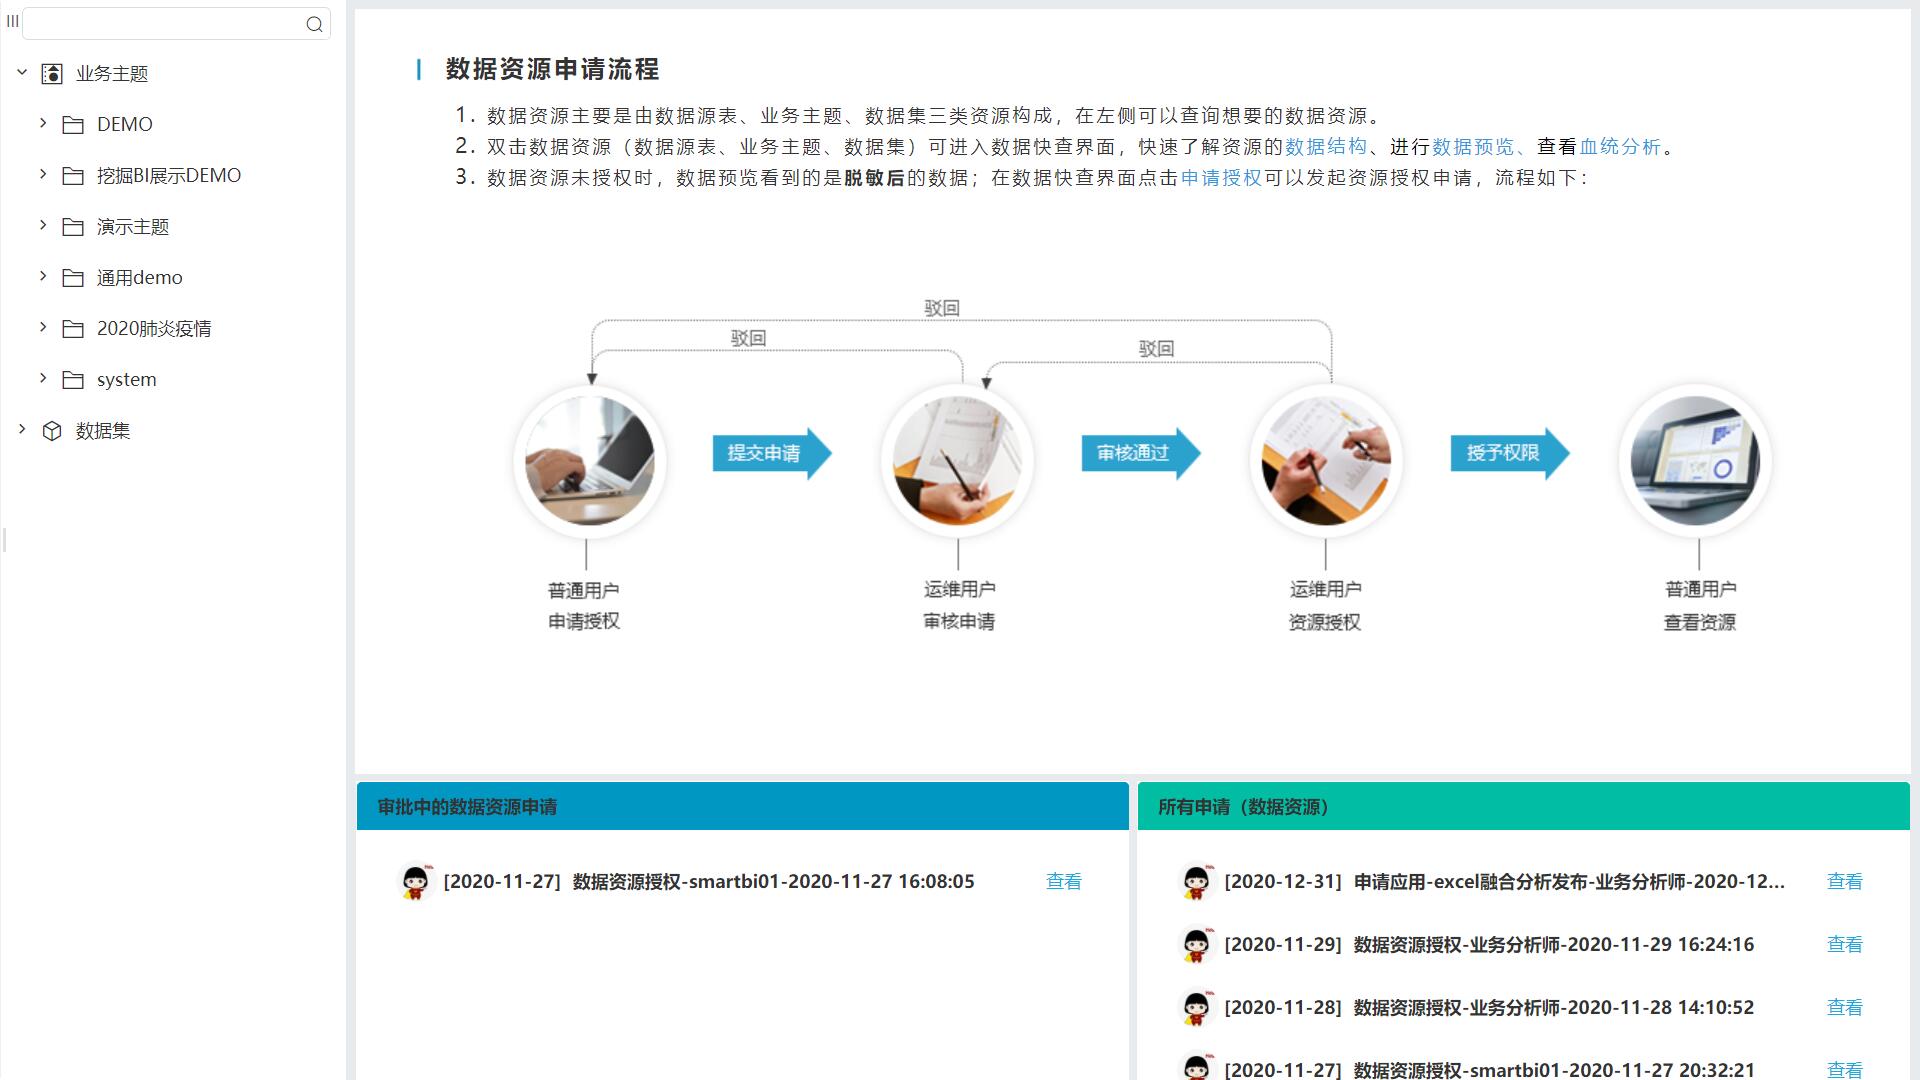
Task: Select 通用demo in the tree
Action: (x=140, y=278)
